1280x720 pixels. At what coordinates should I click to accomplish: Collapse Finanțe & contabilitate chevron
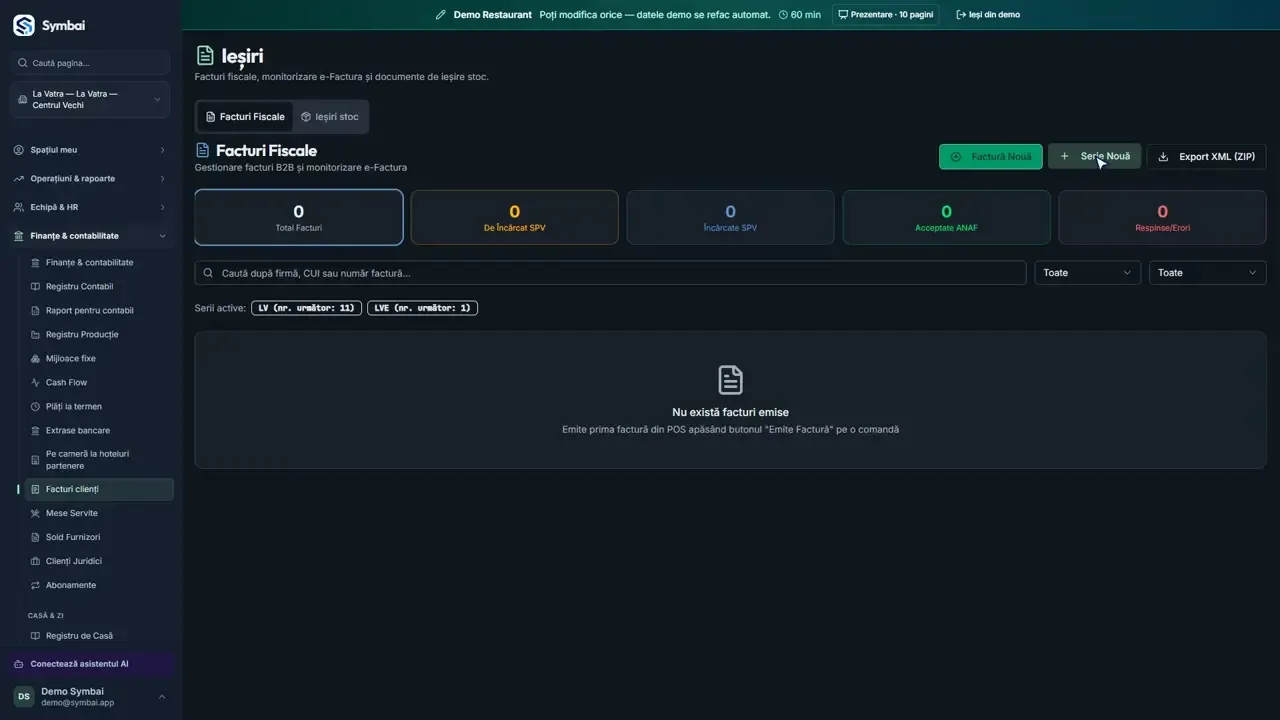[x=162, y=236]
